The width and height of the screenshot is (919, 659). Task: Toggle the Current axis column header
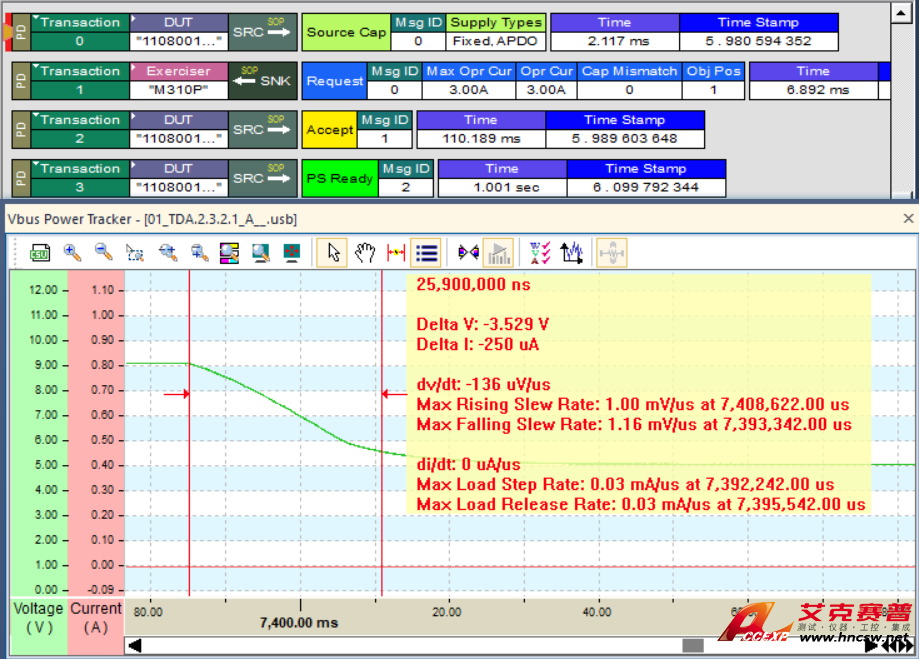(96, 617)
